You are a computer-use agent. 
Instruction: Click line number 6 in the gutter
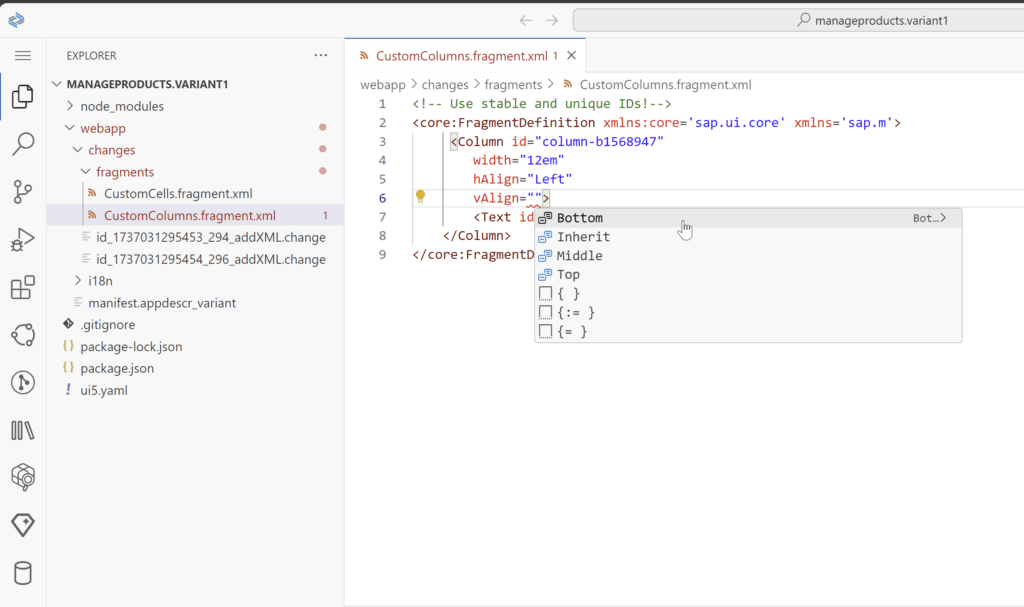[382, 198]
